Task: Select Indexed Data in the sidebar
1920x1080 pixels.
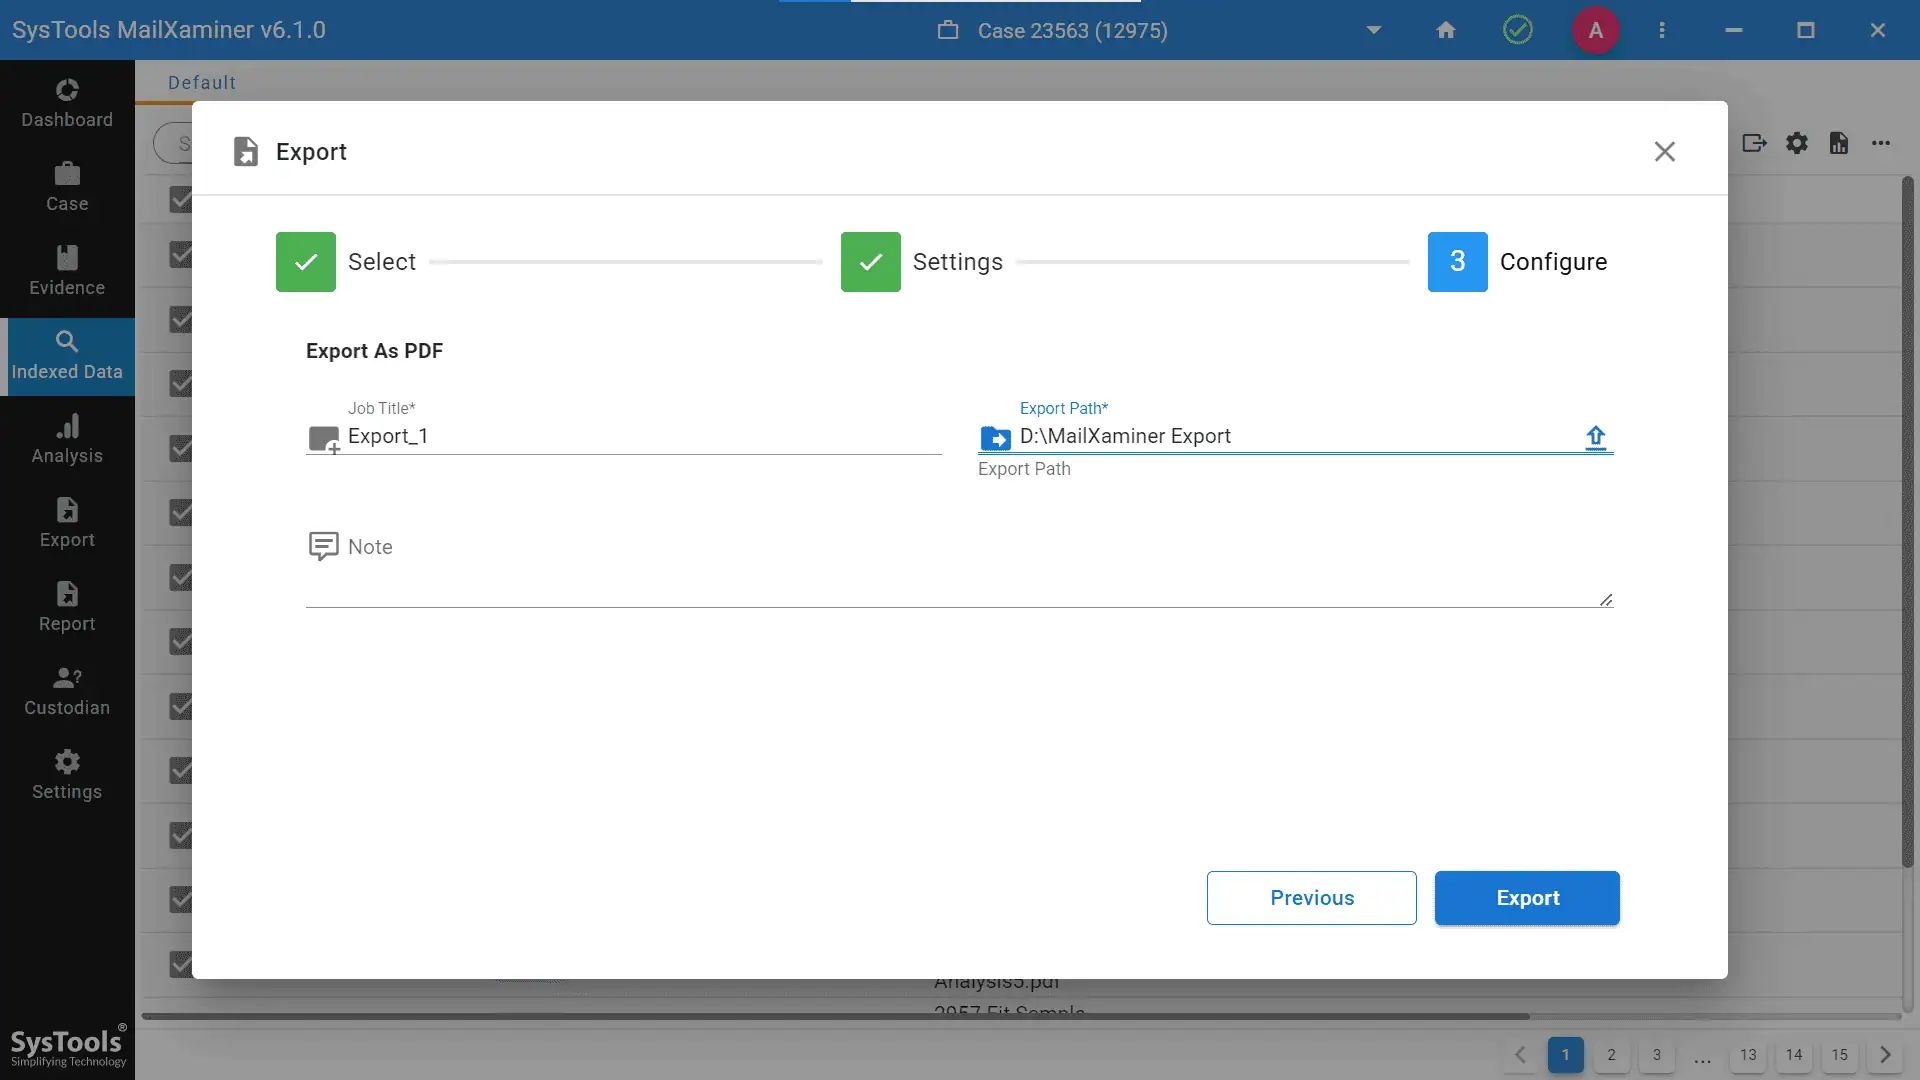Action: point(67,356)
